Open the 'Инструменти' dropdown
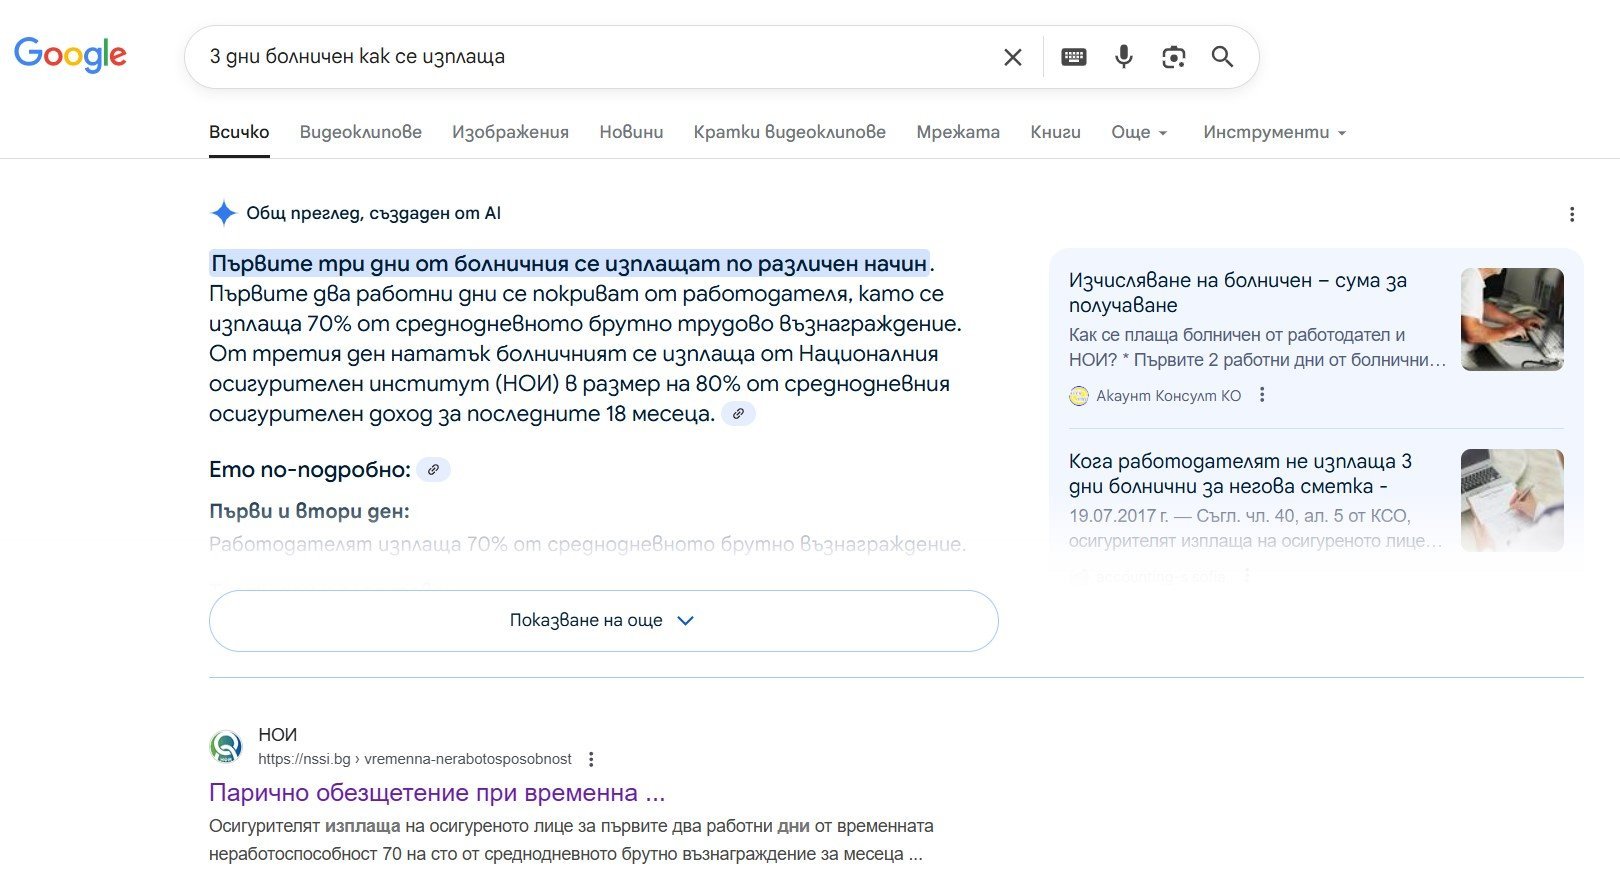This screenshot has height=887, width=1620. [x=1274, y=132]
